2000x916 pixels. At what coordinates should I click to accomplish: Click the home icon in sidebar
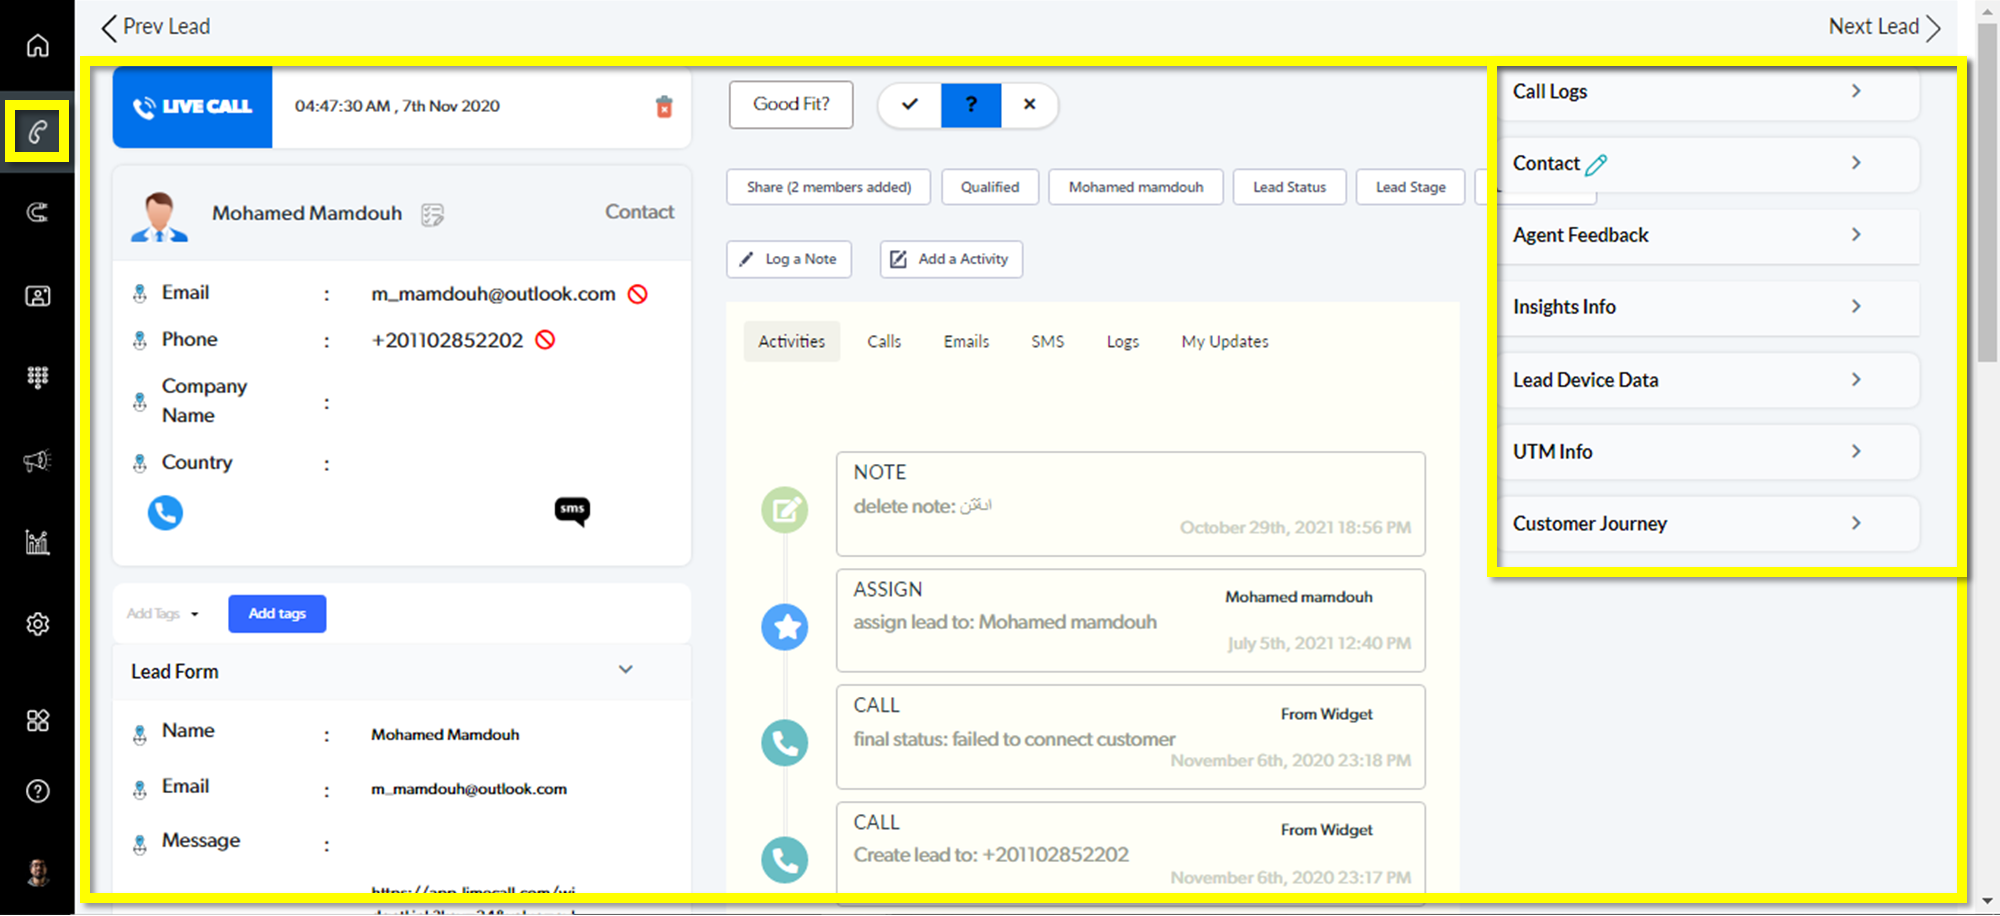37,46
